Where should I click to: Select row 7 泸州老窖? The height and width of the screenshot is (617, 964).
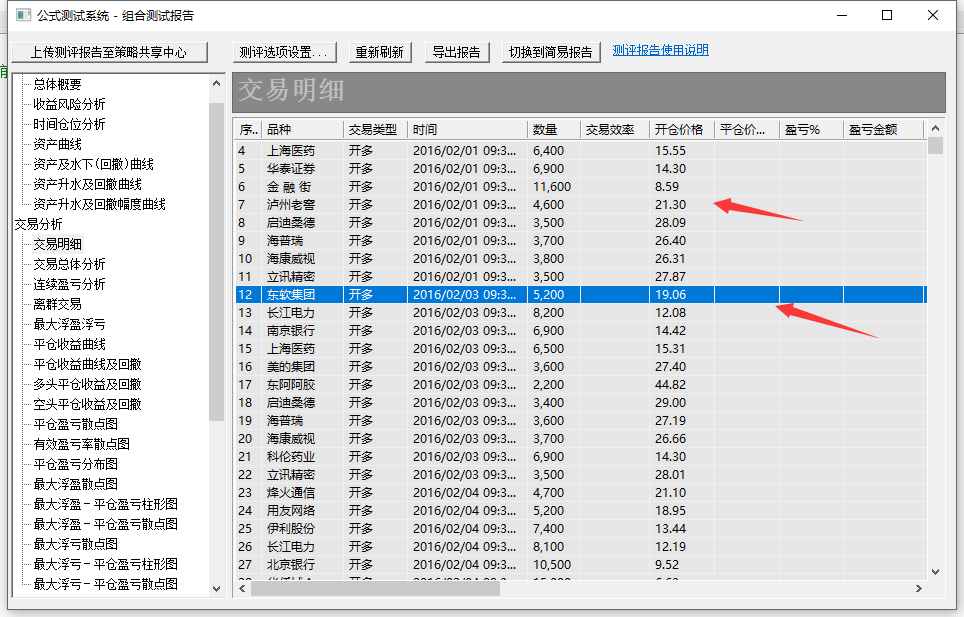581,205
